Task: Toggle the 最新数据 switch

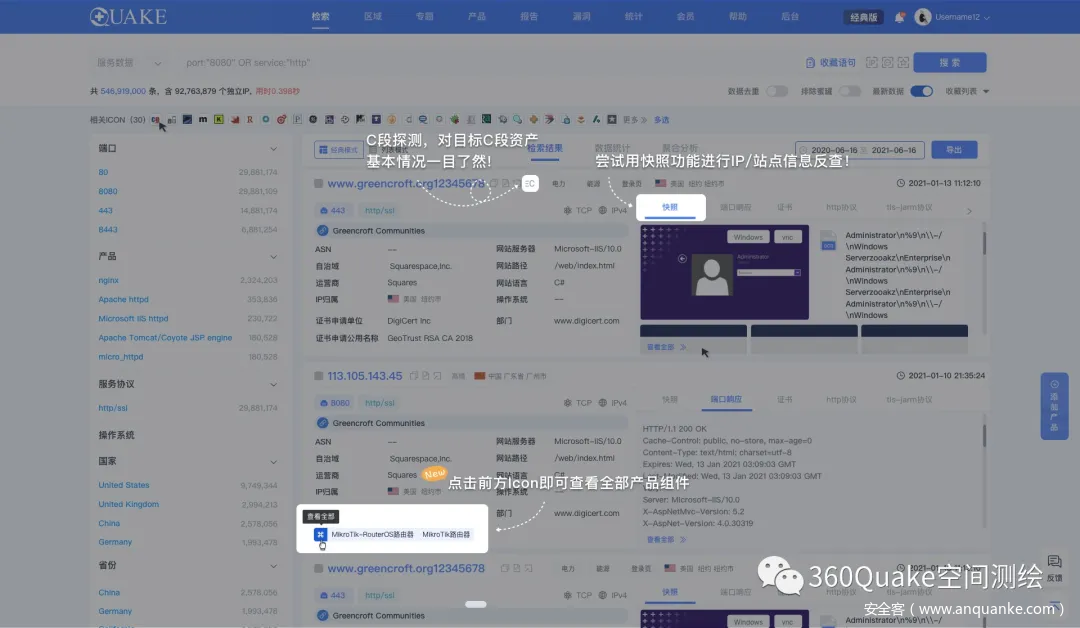Action: tap(921, 91)
